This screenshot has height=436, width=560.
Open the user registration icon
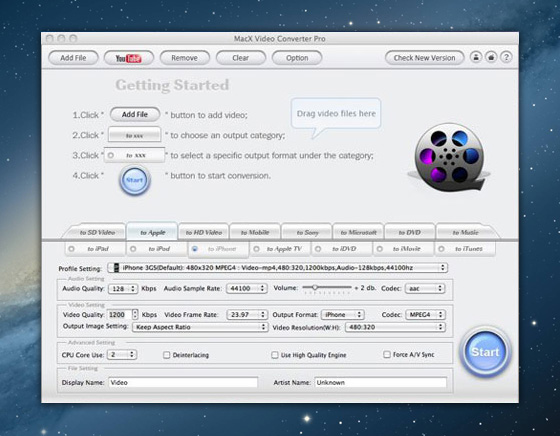[x=476, y=57]
